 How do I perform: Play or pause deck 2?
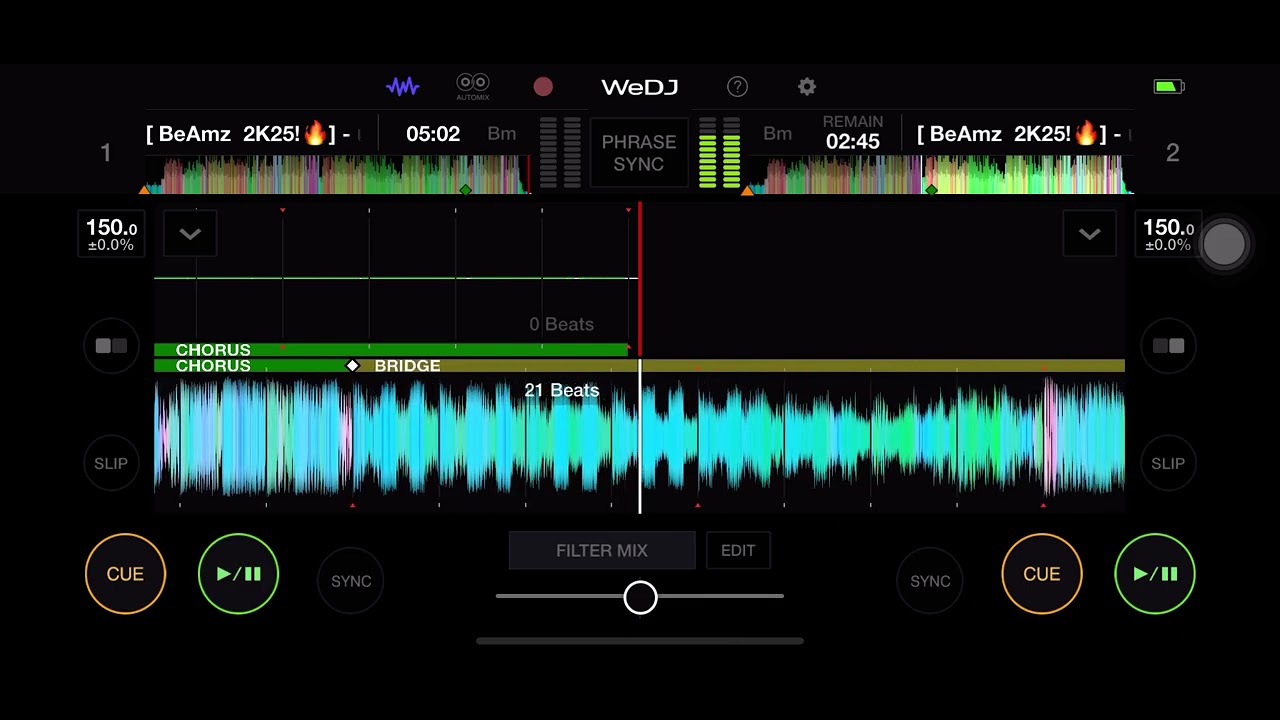1155,574
